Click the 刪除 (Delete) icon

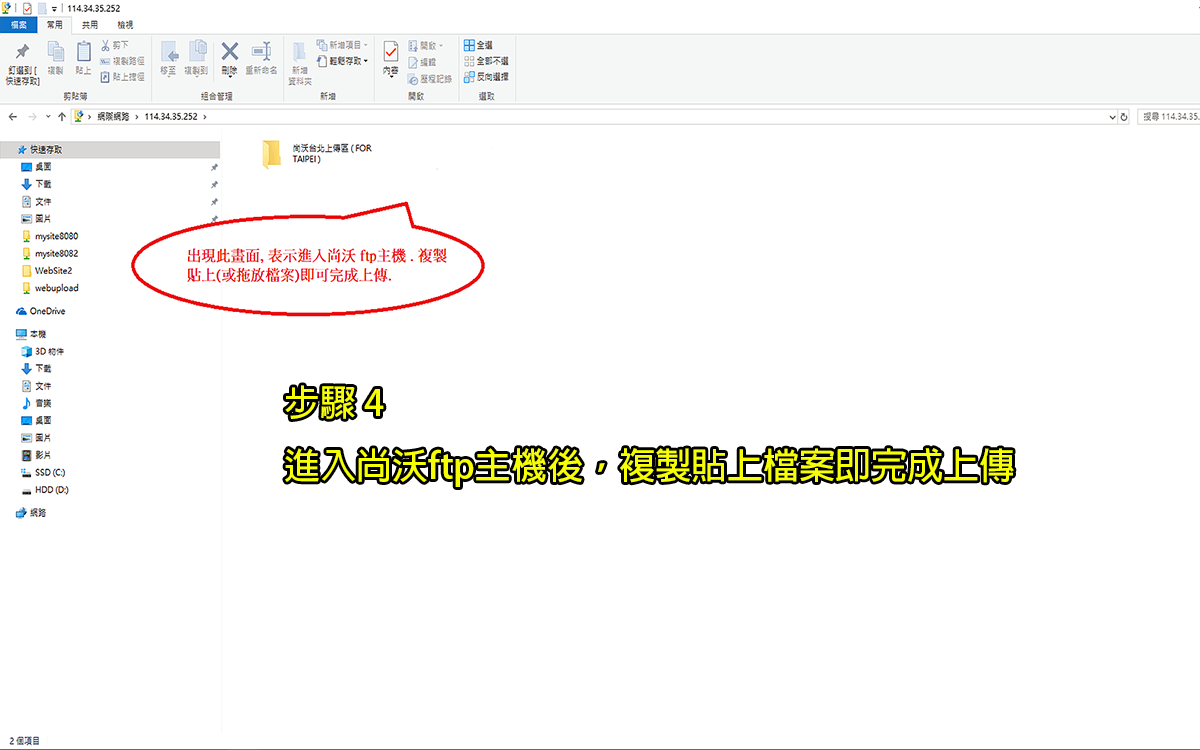229,52
